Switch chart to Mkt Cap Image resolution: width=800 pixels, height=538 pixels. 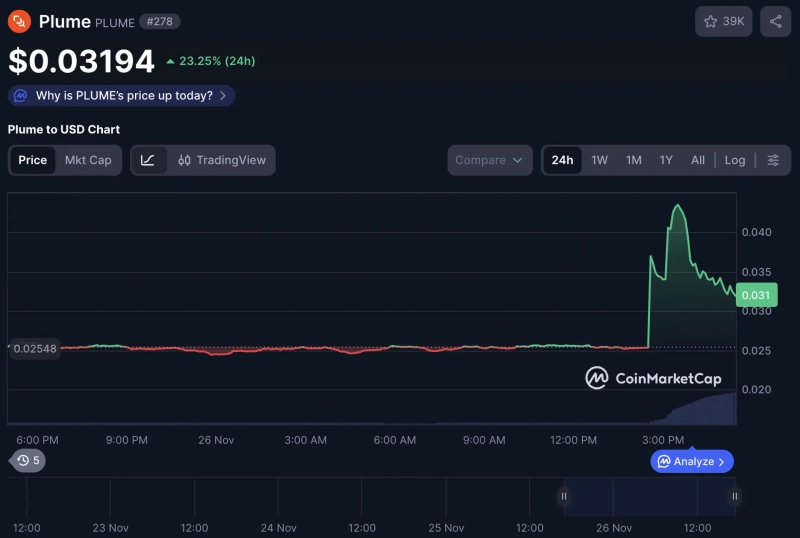click(88, 160)
